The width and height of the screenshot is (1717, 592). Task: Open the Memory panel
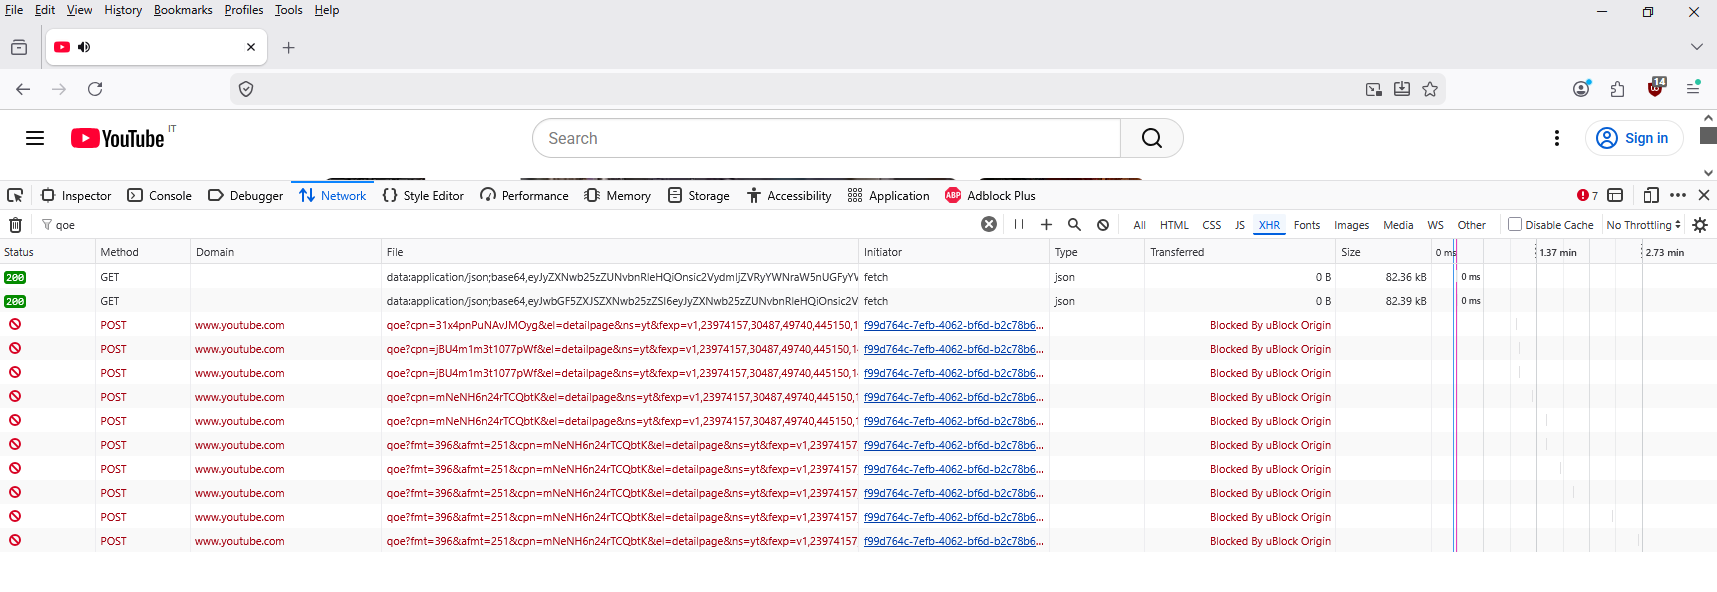point(617,196)
